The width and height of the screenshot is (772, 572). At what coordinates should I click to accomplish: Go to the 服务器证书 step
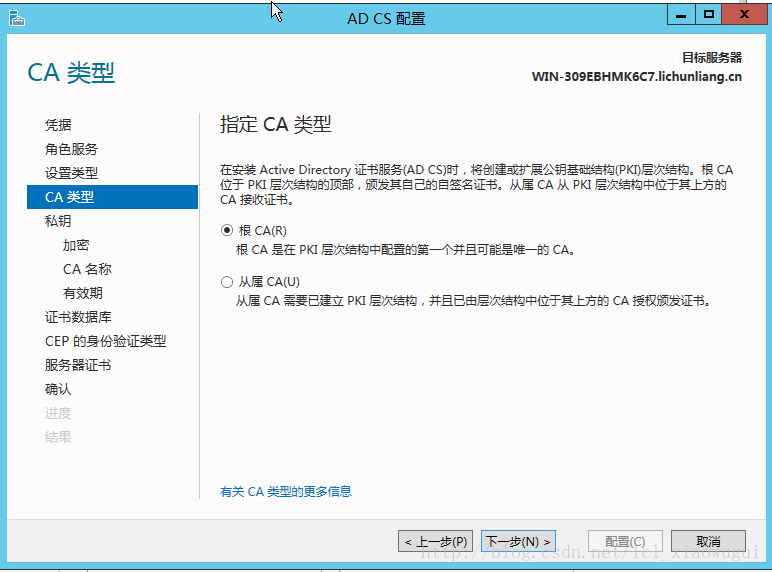pyautogui.click(x=78, y=365)
